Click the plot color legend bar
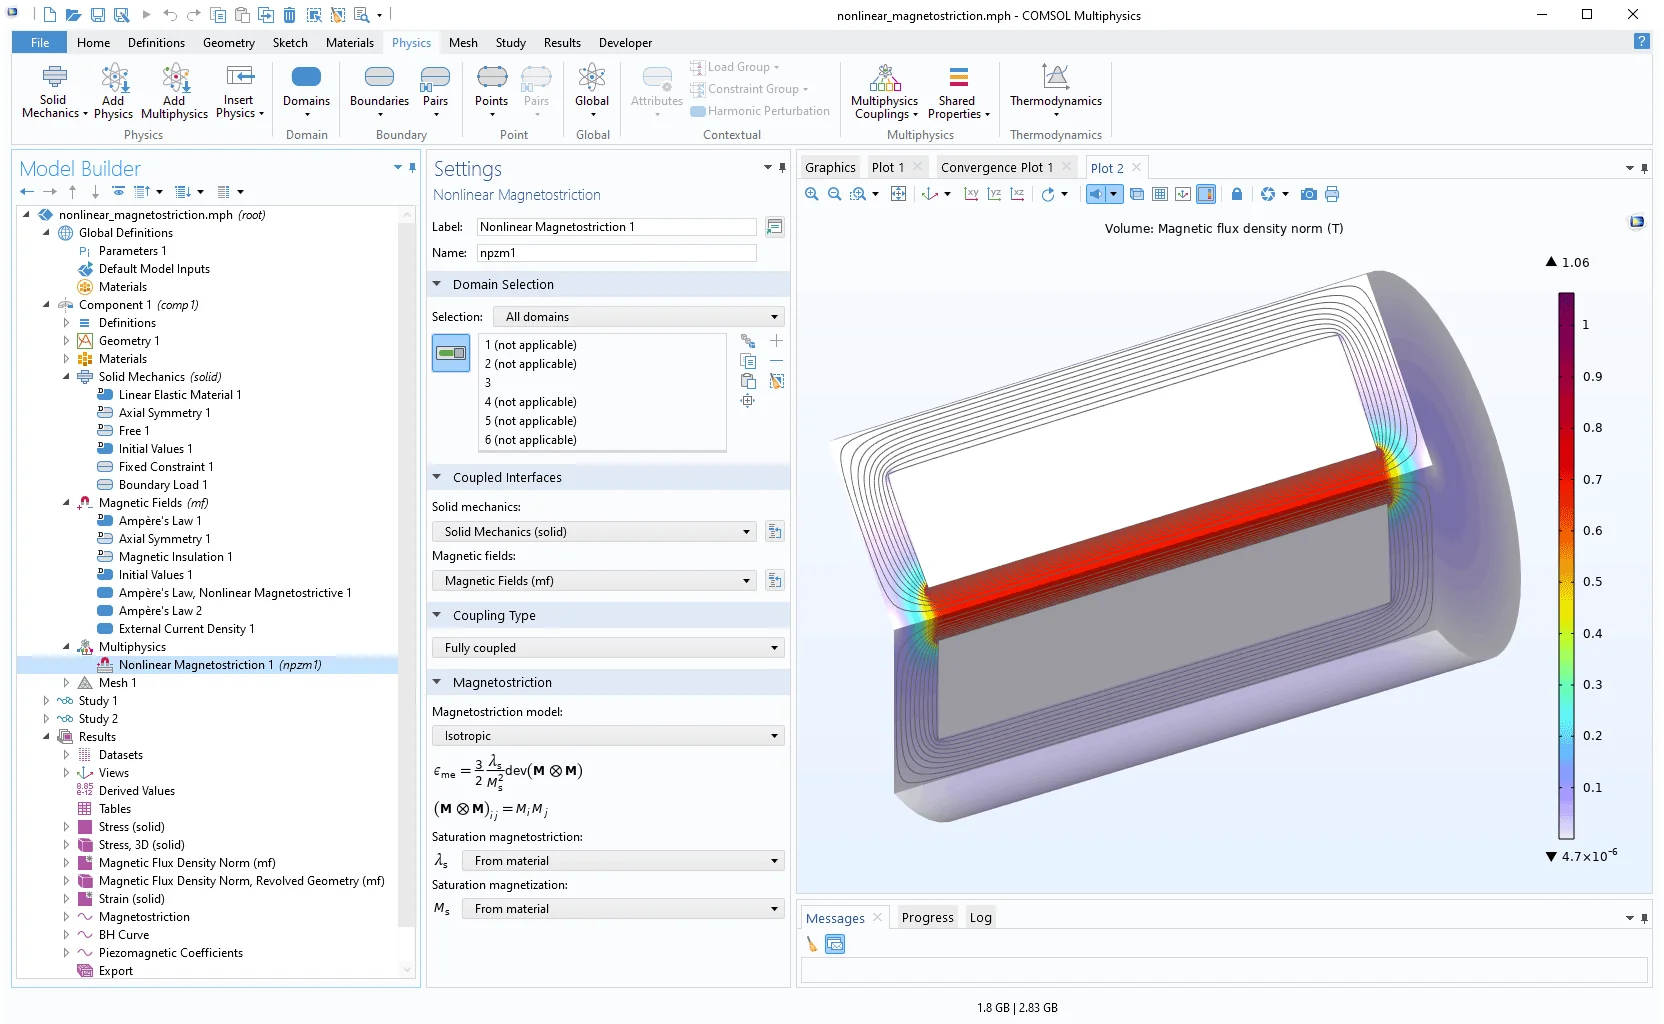This screenshot has height=1024, width=1664. (x=1565, y=565)
